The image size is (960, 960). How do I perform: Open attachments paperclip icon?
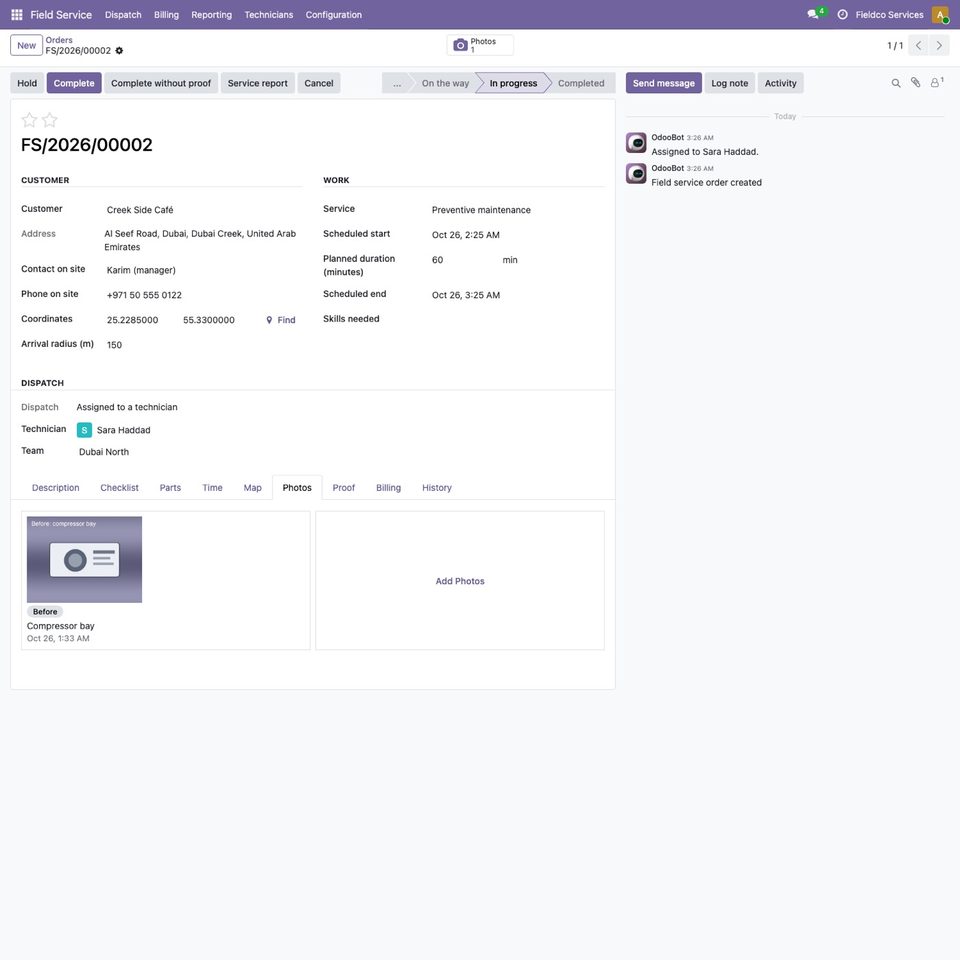(x=915, y=83)
